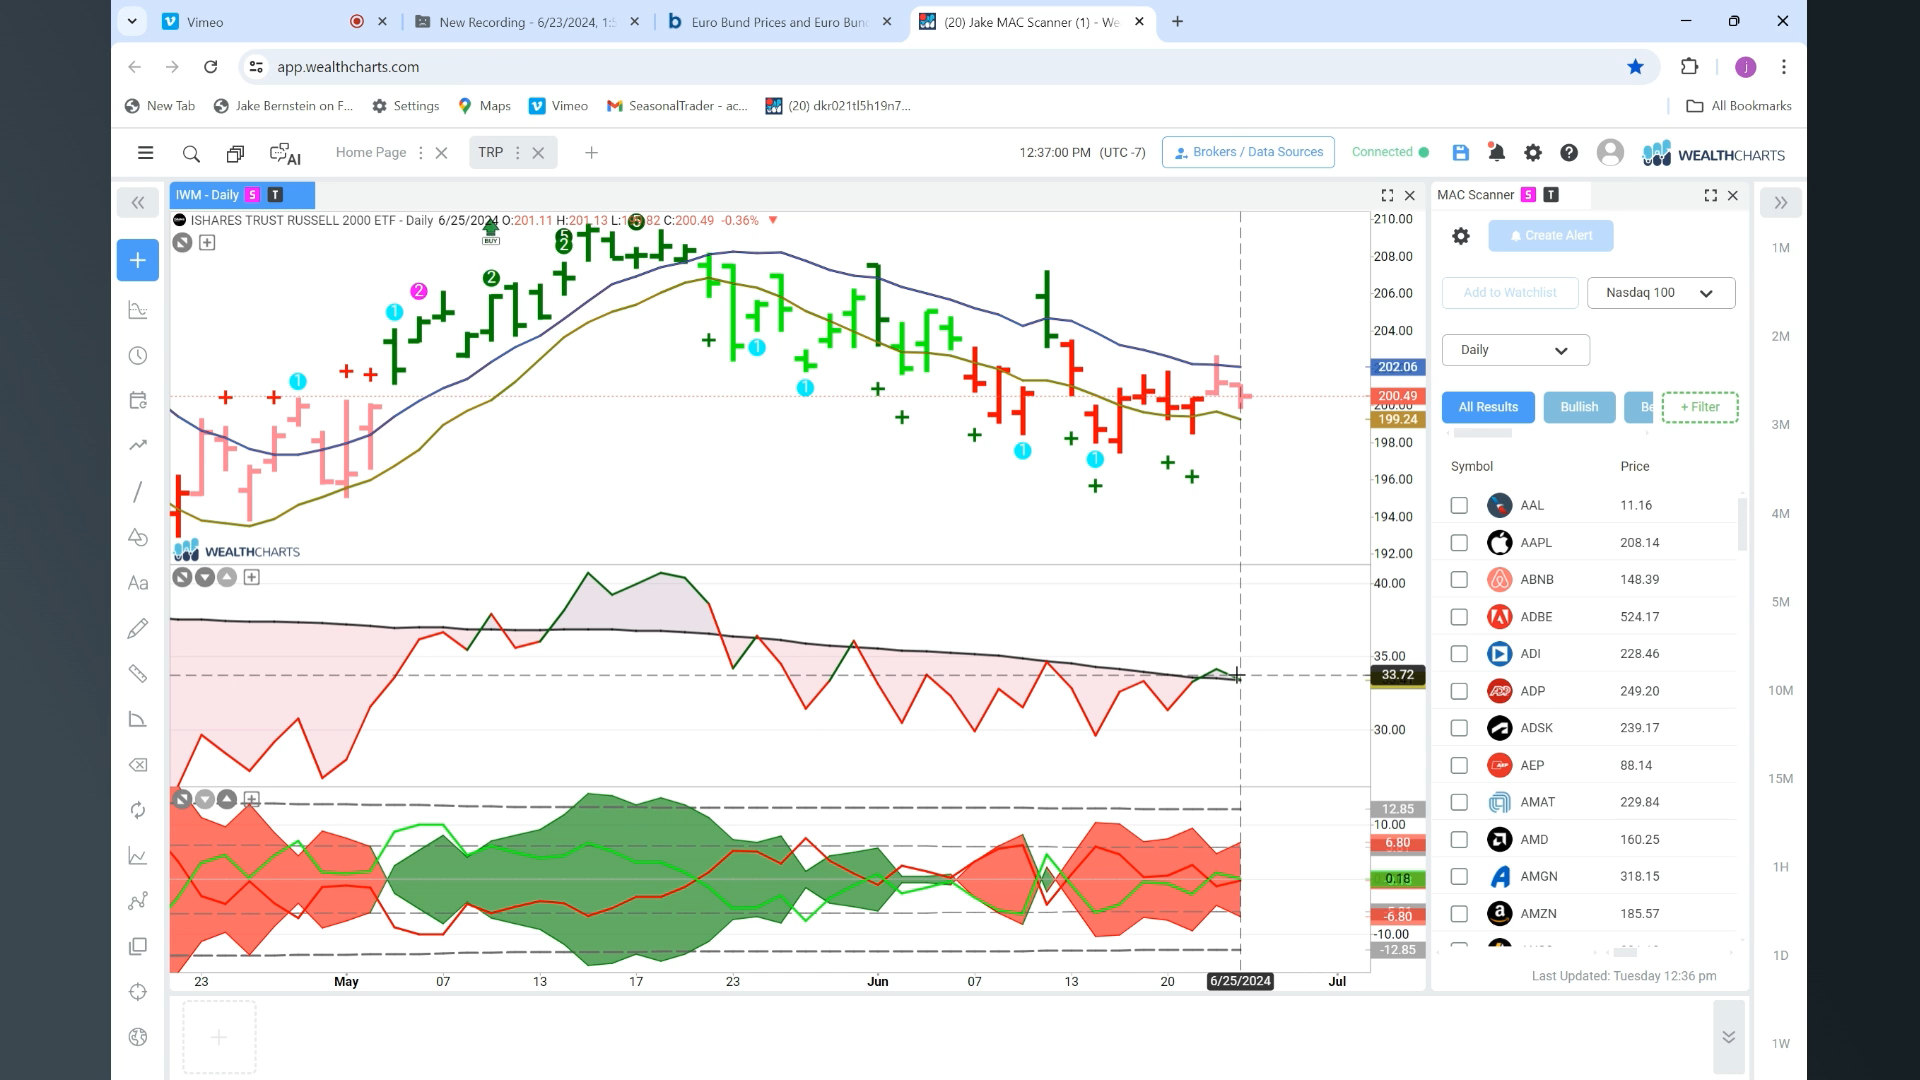This screenshot has height=1080, width=1920.
Task: Select the shapes drawing tool
Action: click(138, 538)
